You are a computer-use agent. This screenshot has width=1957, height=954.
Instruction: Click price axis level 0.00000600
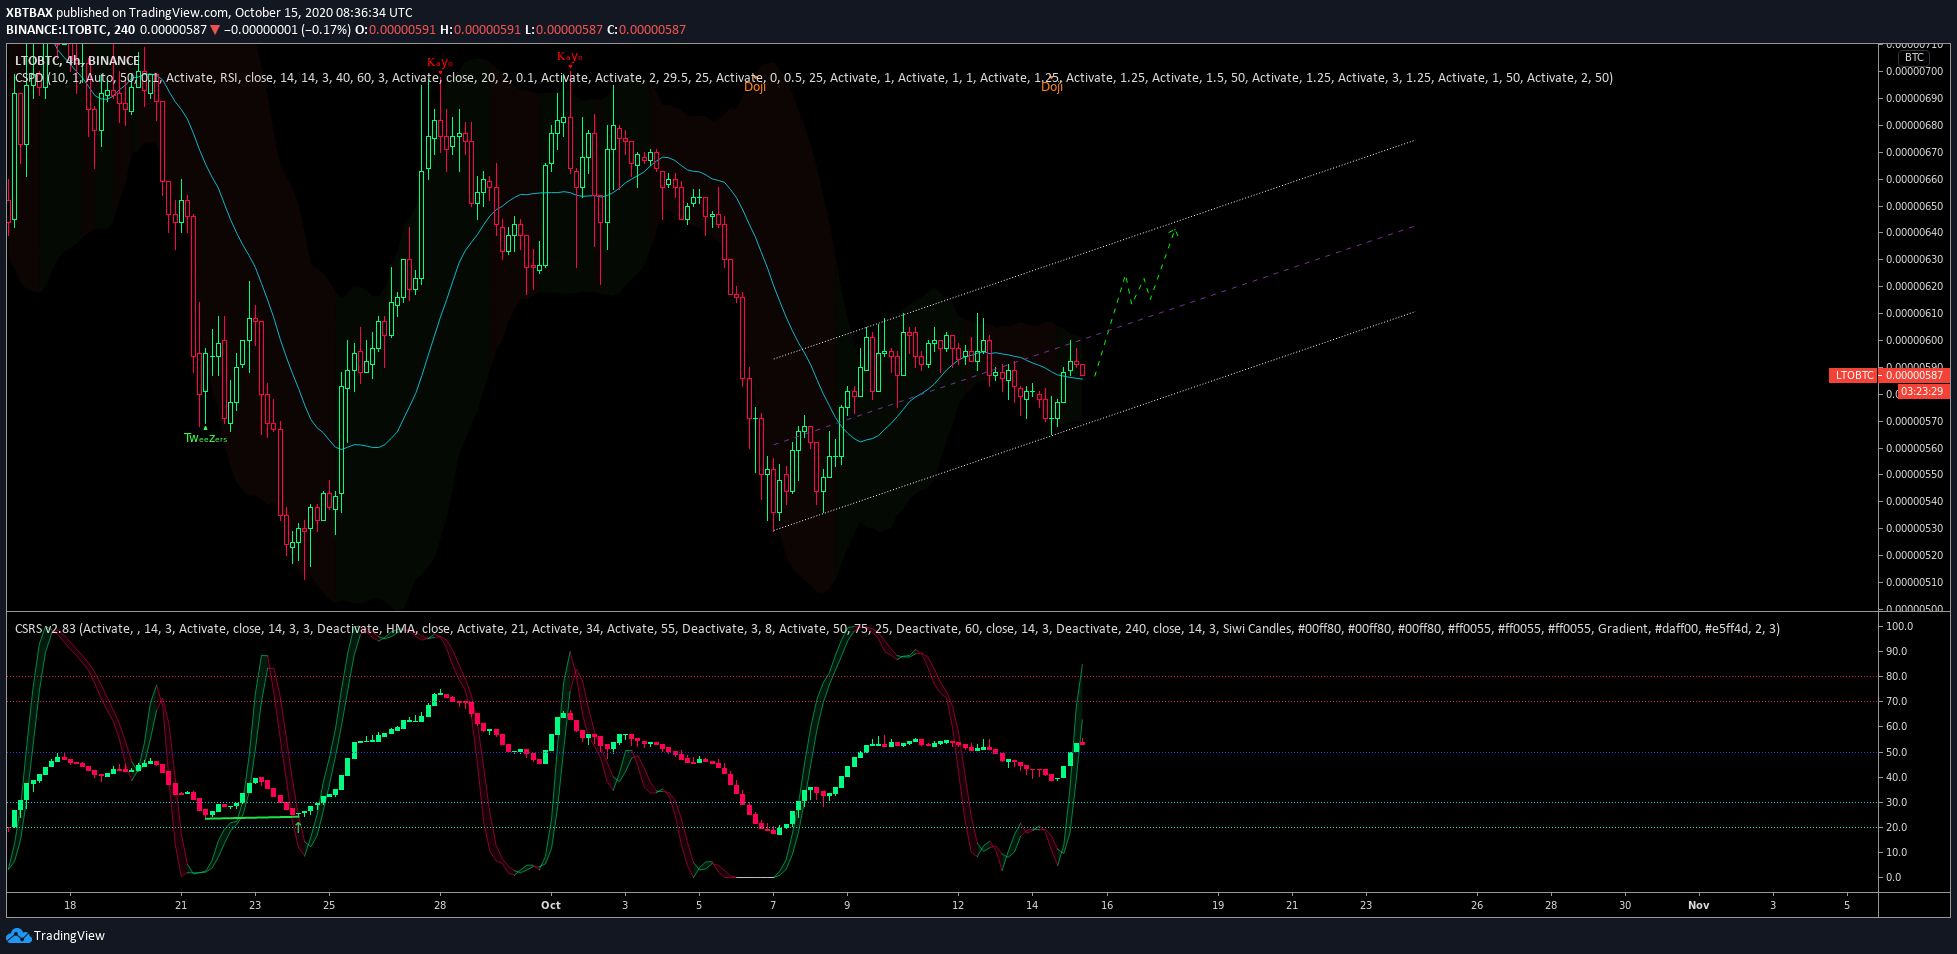click(x=1914, y=341)
